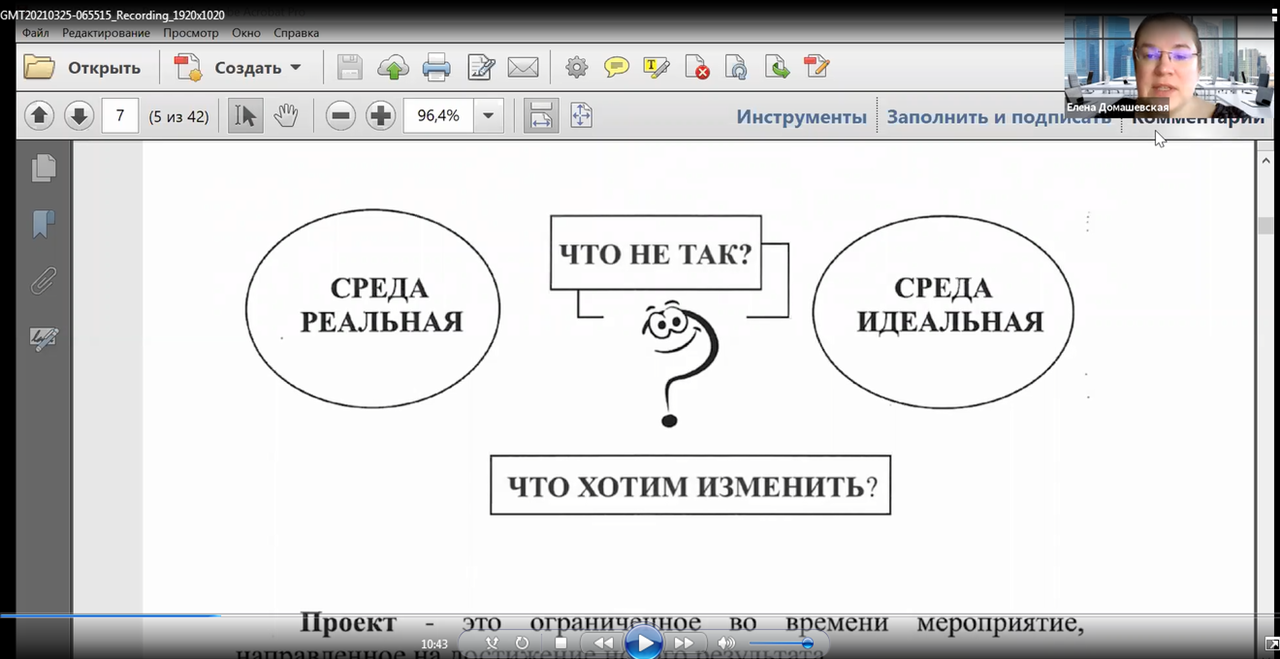Open the Окно menu
This screenshot has height=659, width=1280.
246,33
